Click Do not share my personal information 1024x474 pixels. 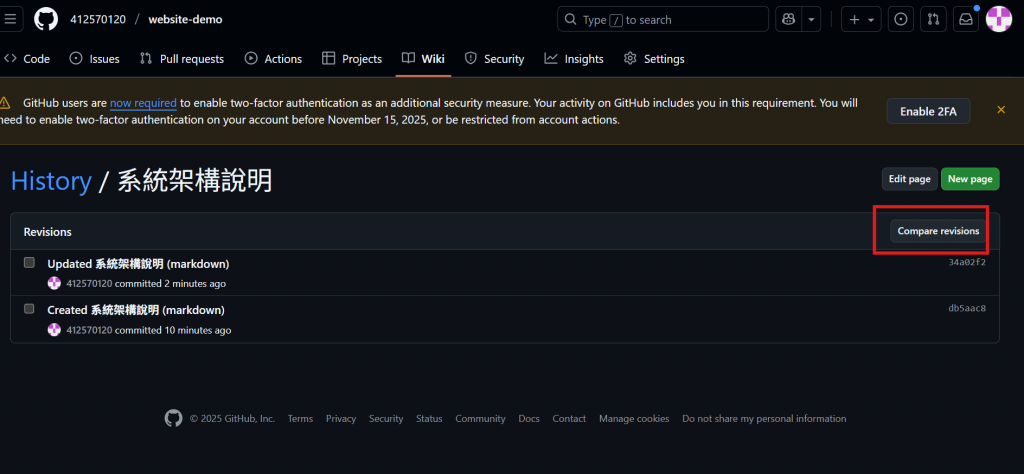coord(764,419)
